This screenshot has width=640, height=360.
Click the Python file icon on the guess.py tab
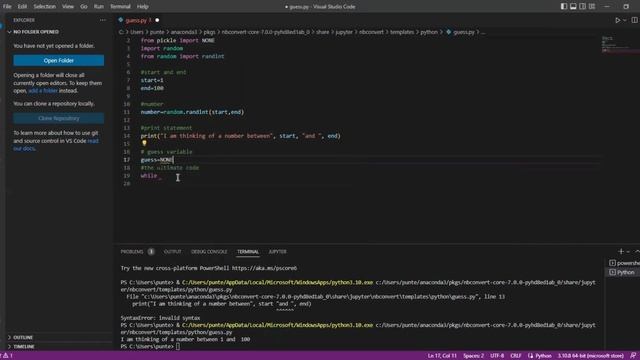point(121,20)
